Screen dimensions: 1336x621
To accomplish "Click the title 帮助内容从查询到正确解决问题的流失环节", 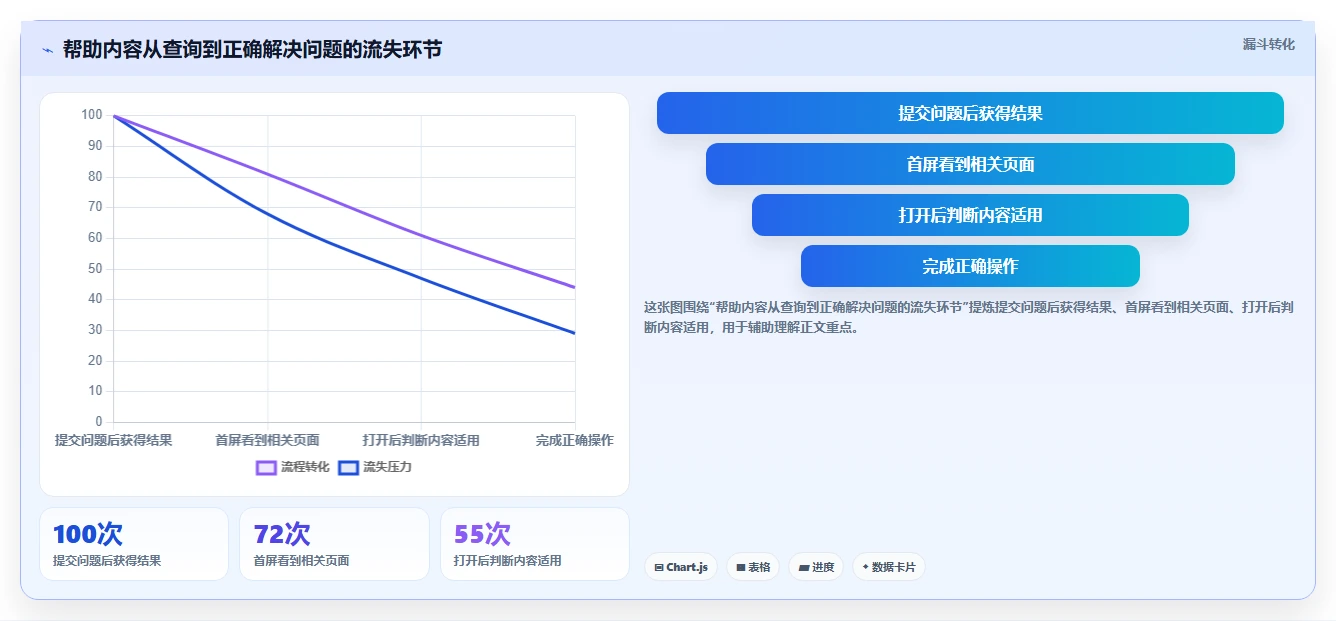I will (x=252, y=50).
